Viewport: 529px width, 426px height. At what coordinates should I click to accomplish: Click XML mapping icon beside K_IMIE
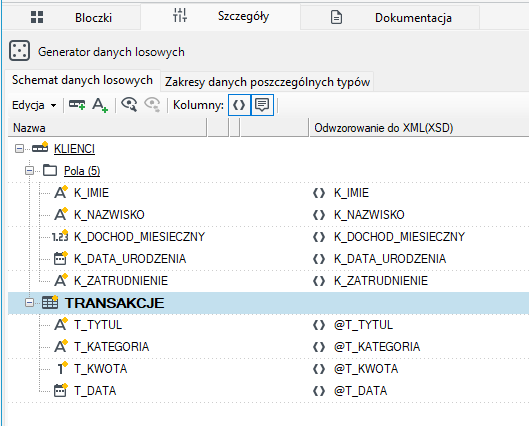click(319, 193)
